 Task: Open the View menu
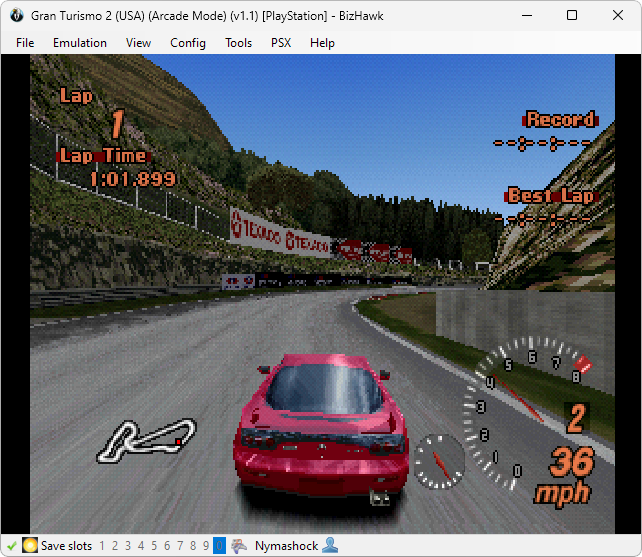coord(138,43)
